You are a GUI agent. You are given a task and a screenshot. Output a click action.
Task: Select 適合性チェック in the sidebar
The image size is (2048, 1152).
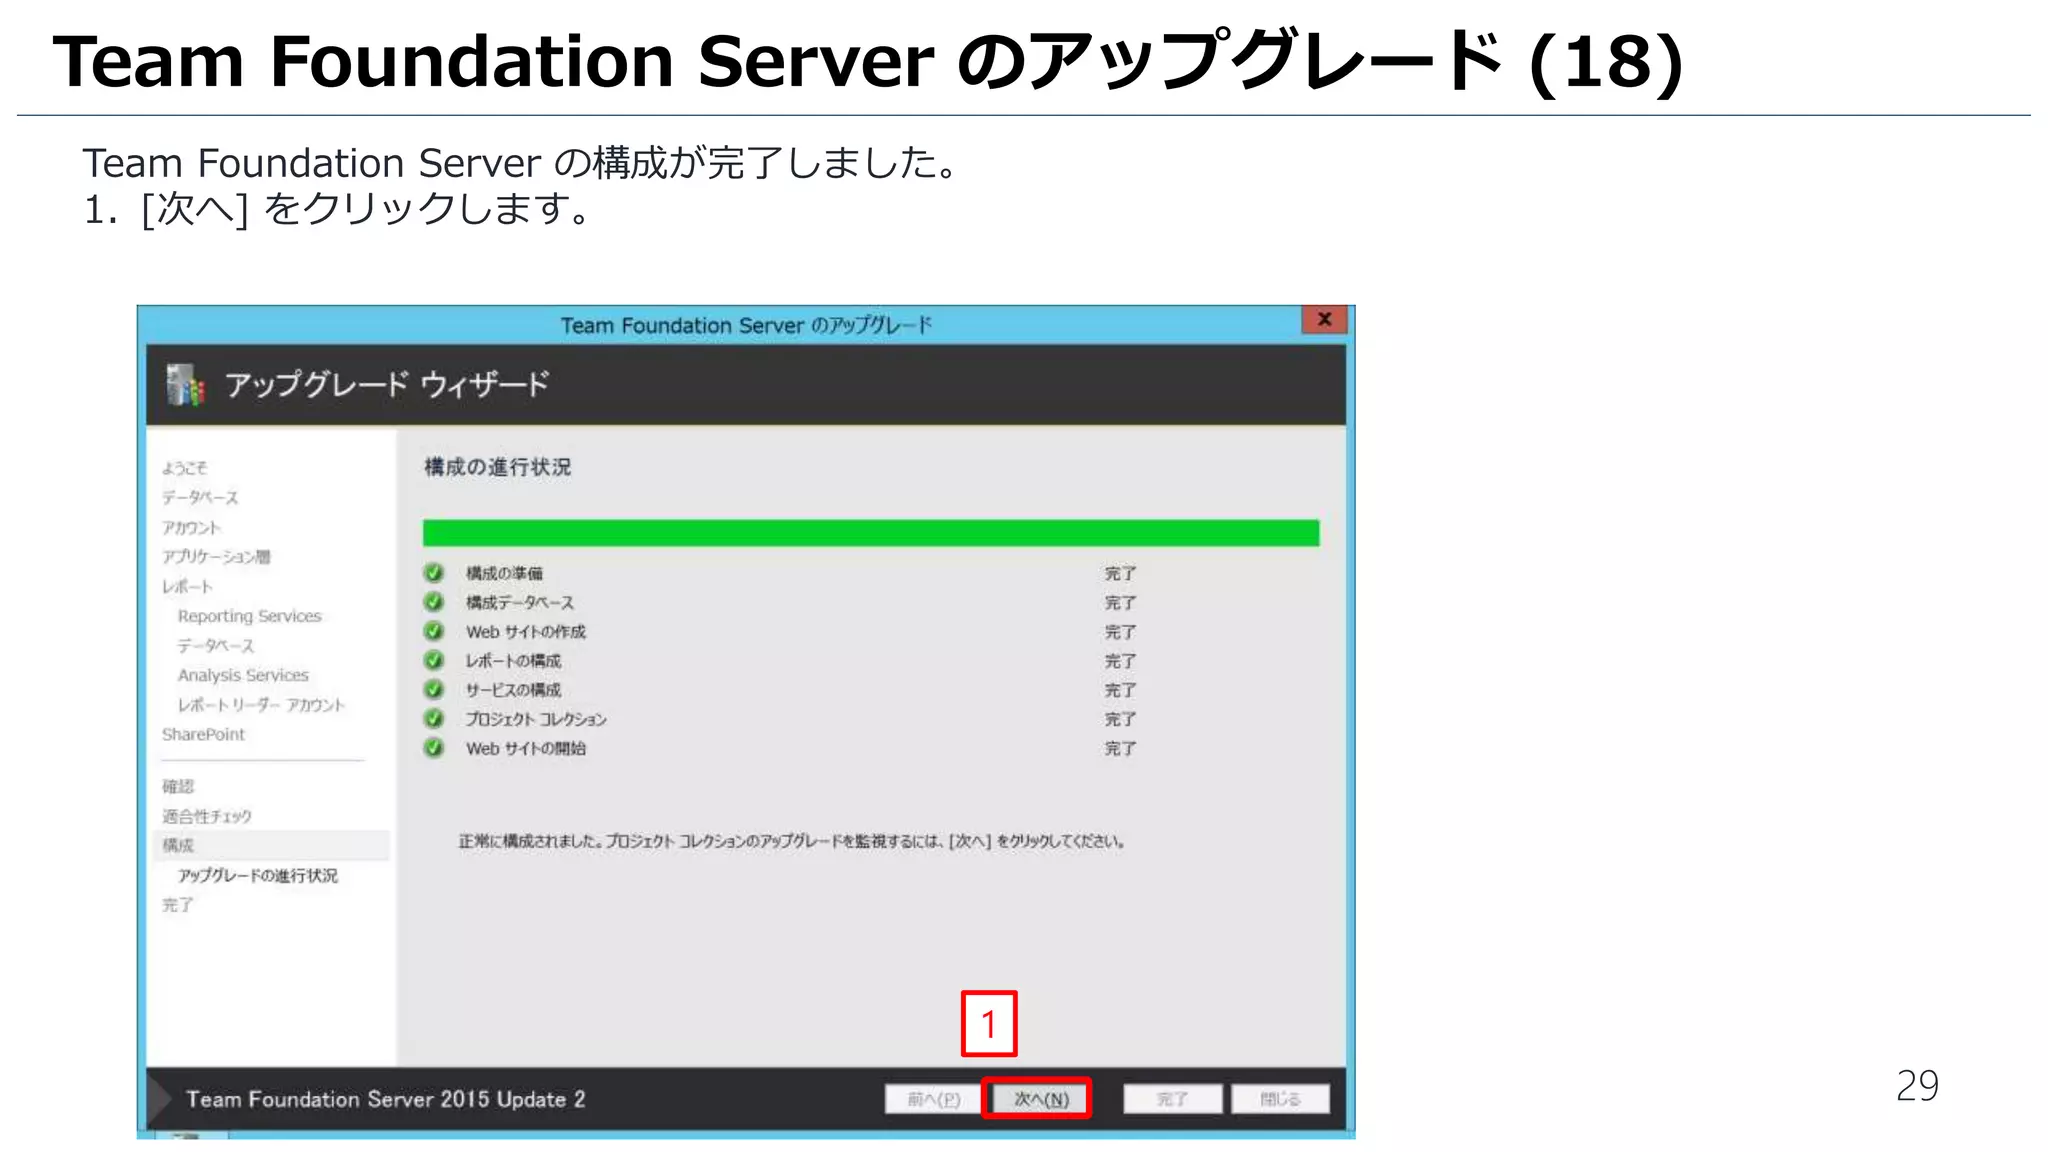207,816
